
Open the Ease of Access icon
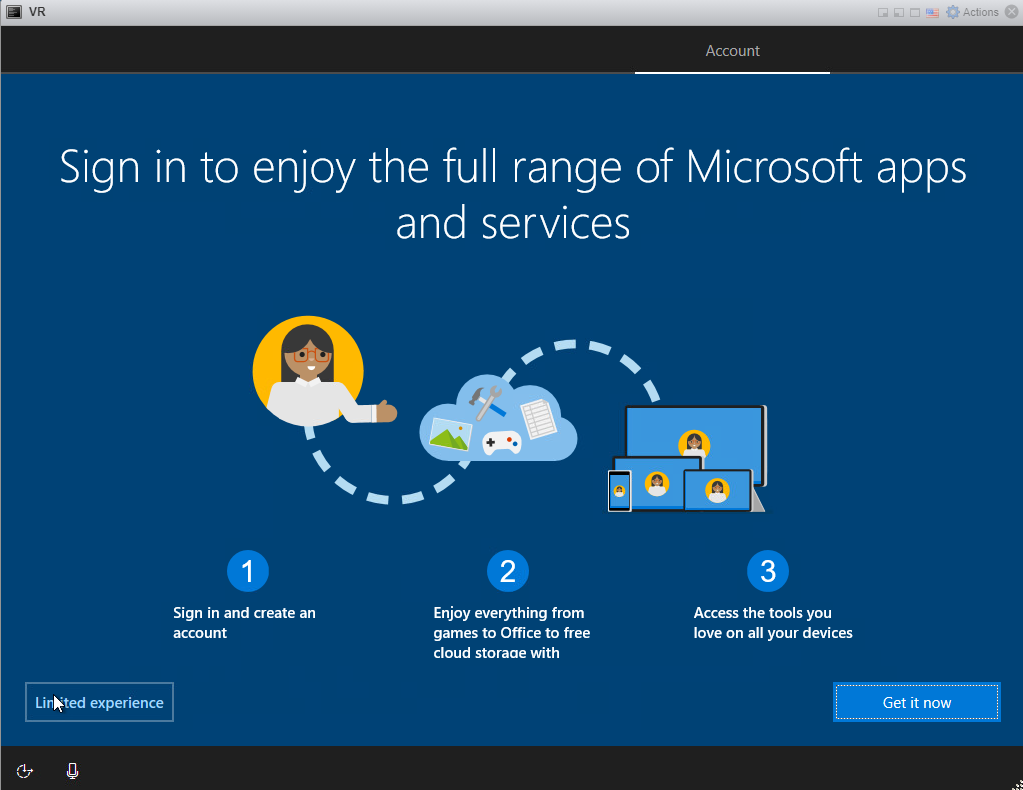(x=25, y=771)
